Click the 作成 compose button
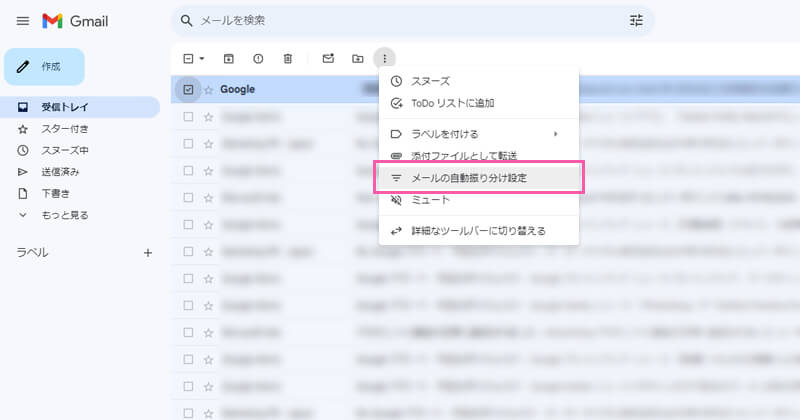This screenshot has height=420, width=800. tap(44, 66)
